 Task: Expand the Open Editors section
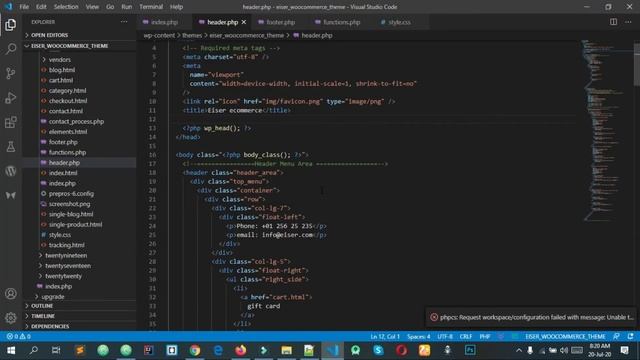80,35
